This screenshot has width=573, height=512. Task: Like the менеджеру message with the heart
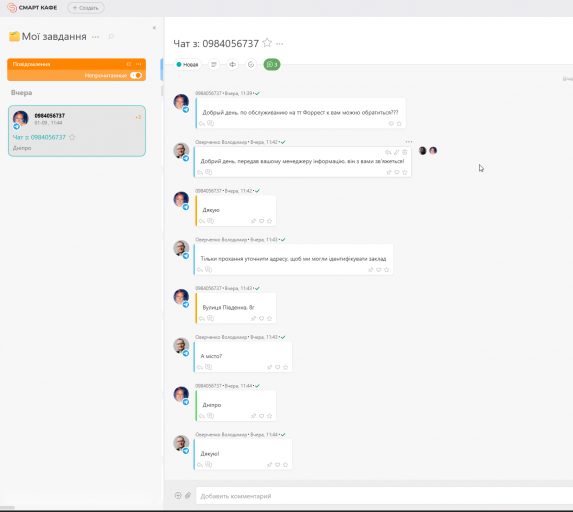point(396,172)
